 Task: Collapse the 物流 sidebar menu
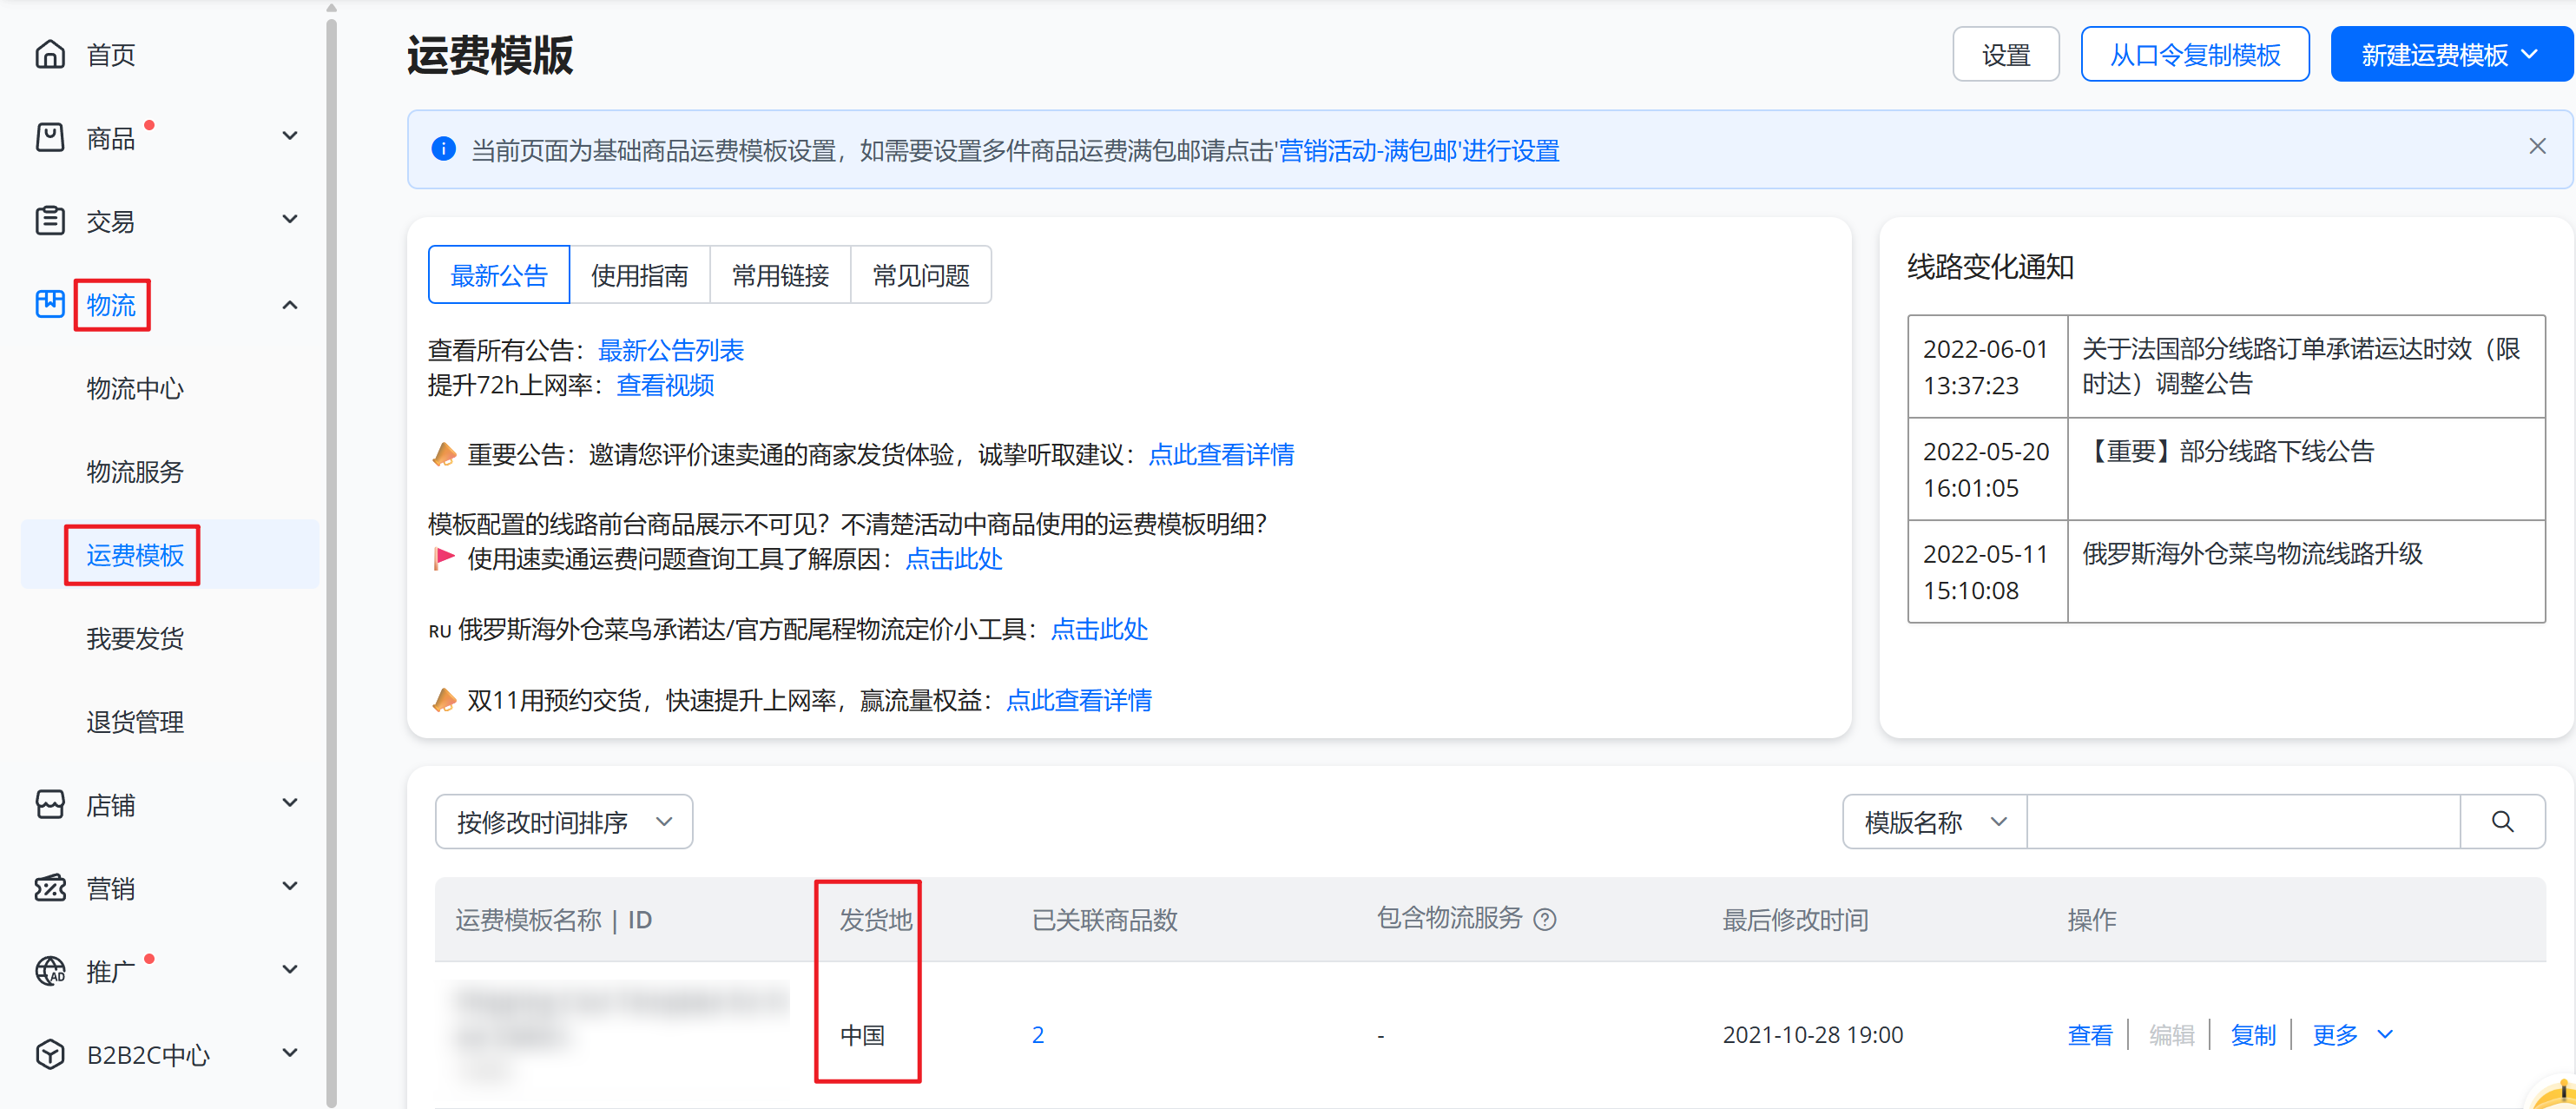click(x=289, y=305)
